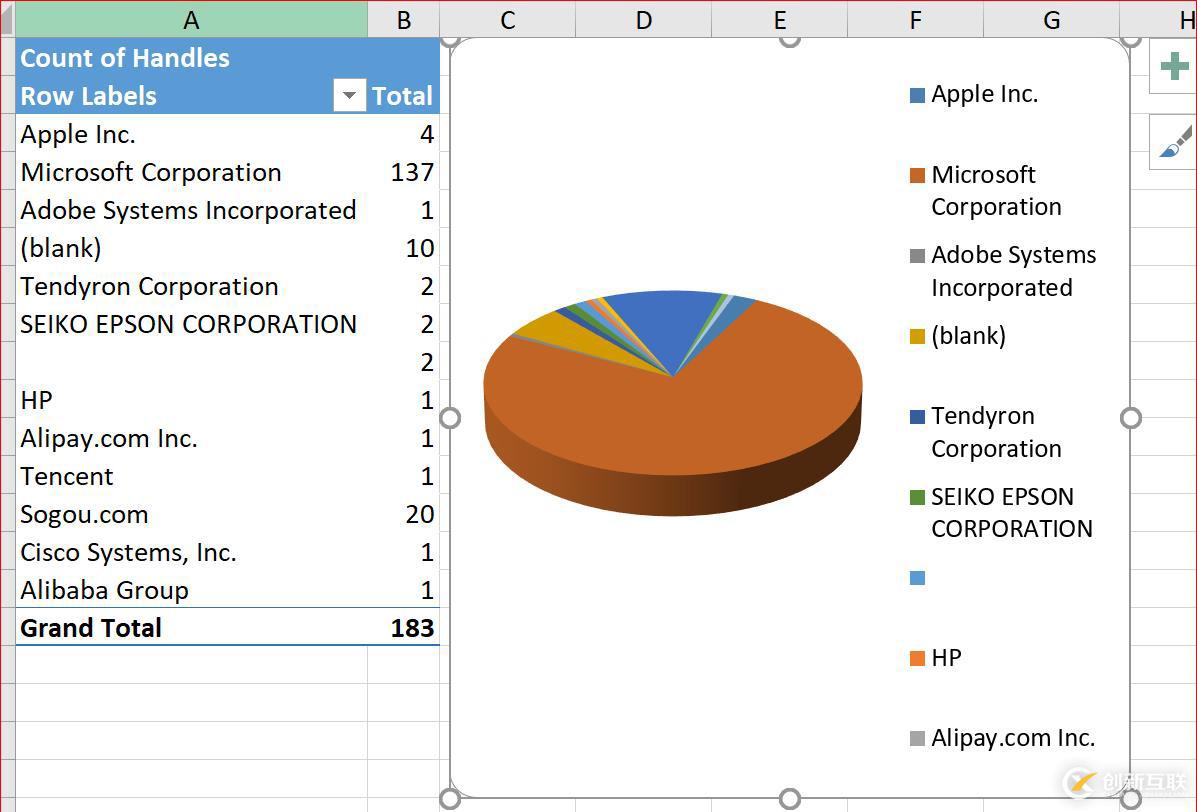Screen dimensions: 1197x812
Task: Click the chart's right middle resize handle
Action: coord(1131,417)
